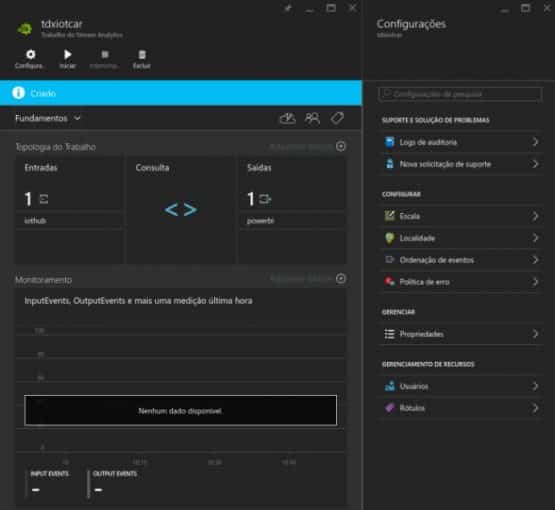Viewport: 555px width, 510px height.
Task: Open the Configurações gear in tdxiotcar toolbar
Action: pos(29,59)
